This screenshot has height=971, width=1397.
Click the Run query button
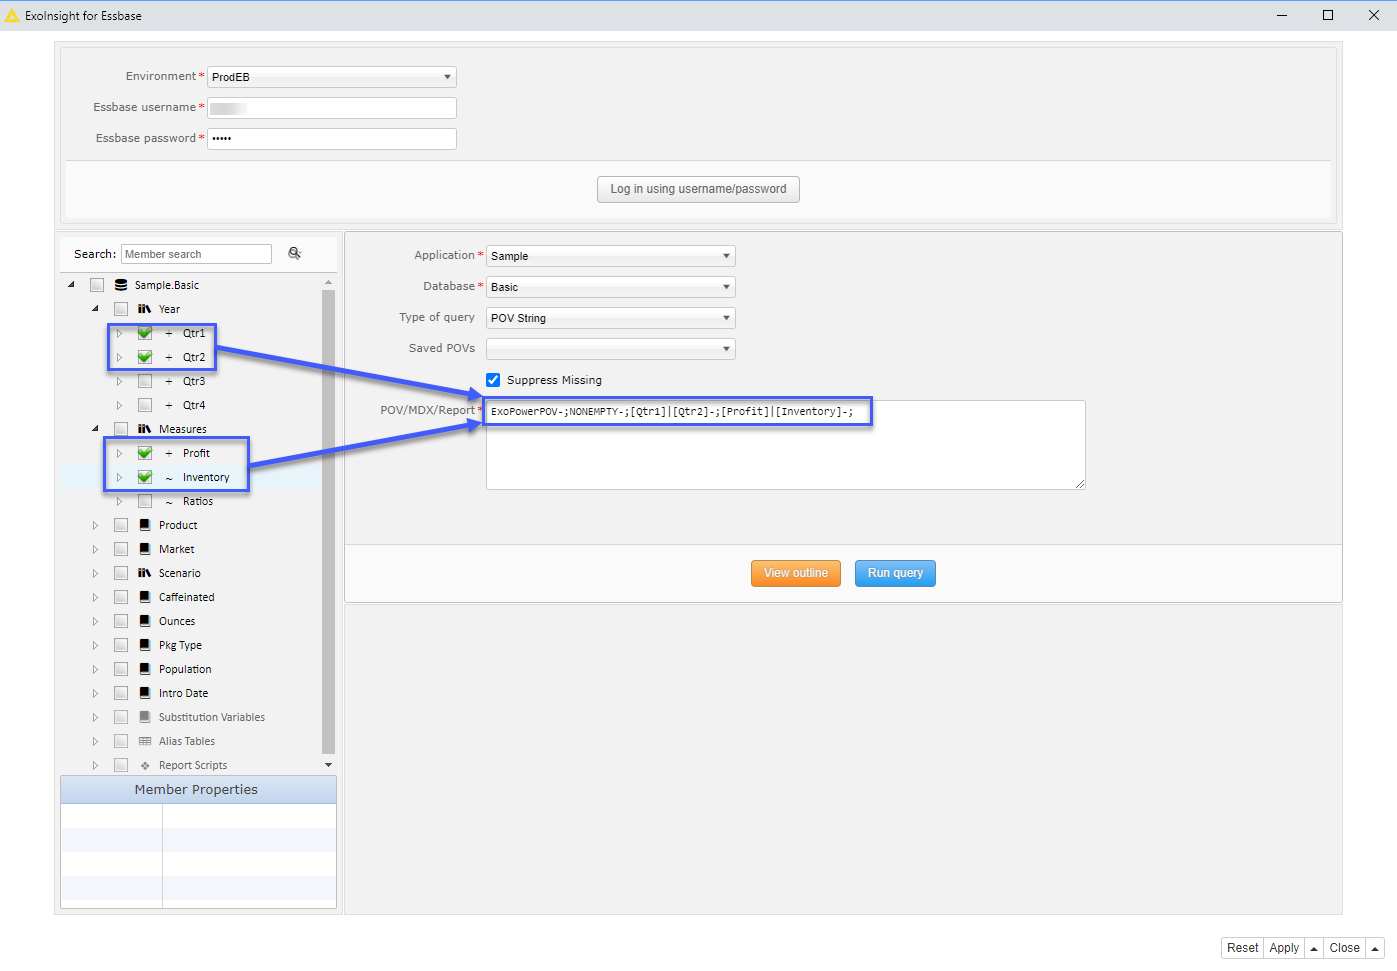(x=895, y=573)
